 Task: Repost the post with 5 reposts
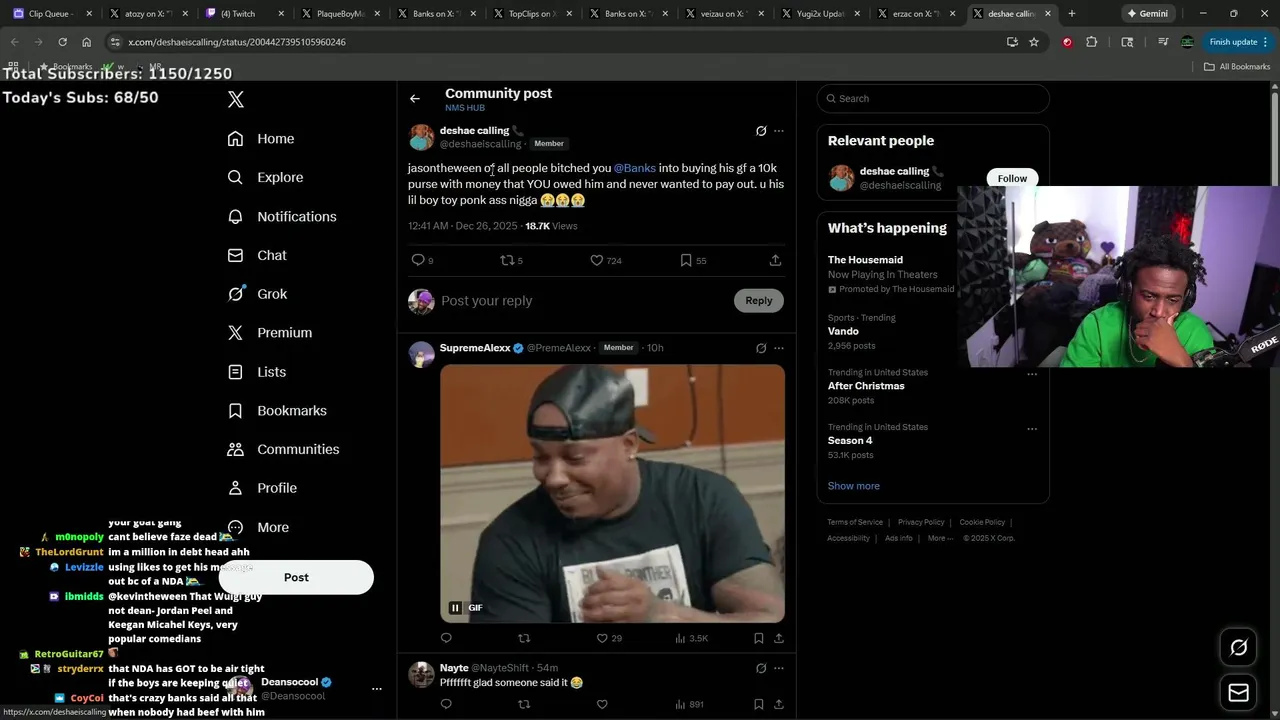(x=507, y=260)
